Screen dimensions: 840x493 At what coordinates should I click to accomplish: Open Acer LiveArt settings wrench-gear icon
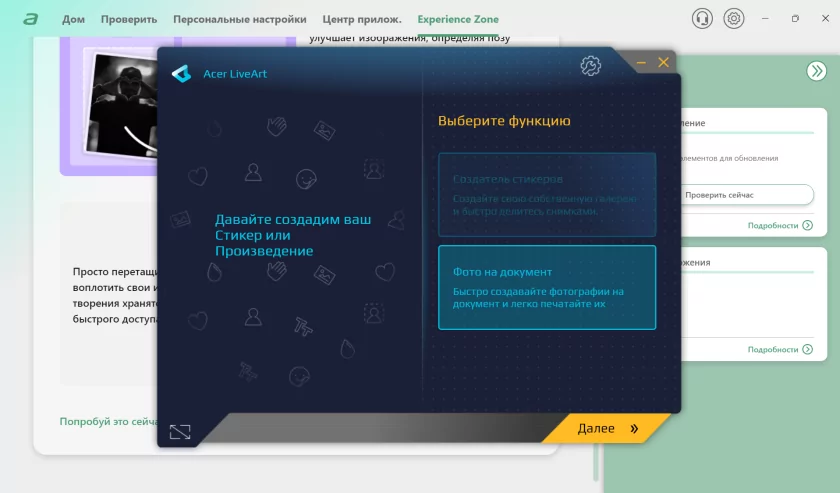[x=590, y=66]
